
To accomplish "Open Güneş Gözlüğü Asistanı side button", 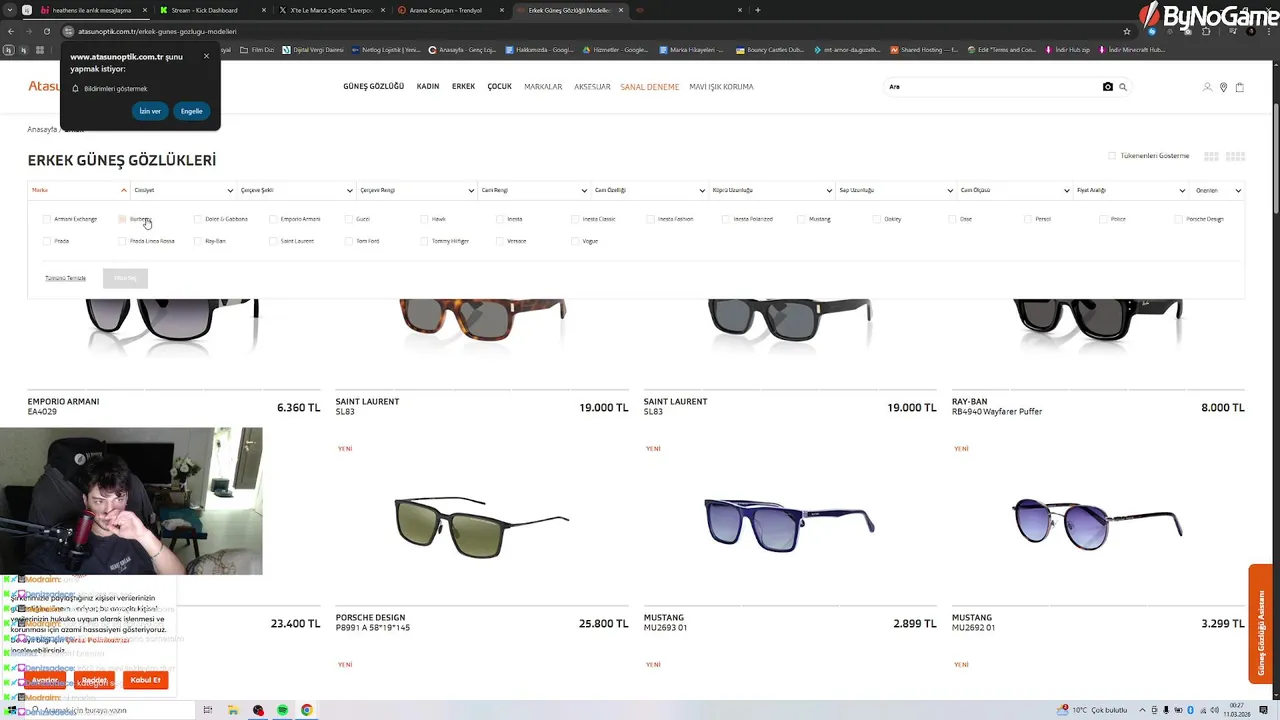I will coord(1260,624).
